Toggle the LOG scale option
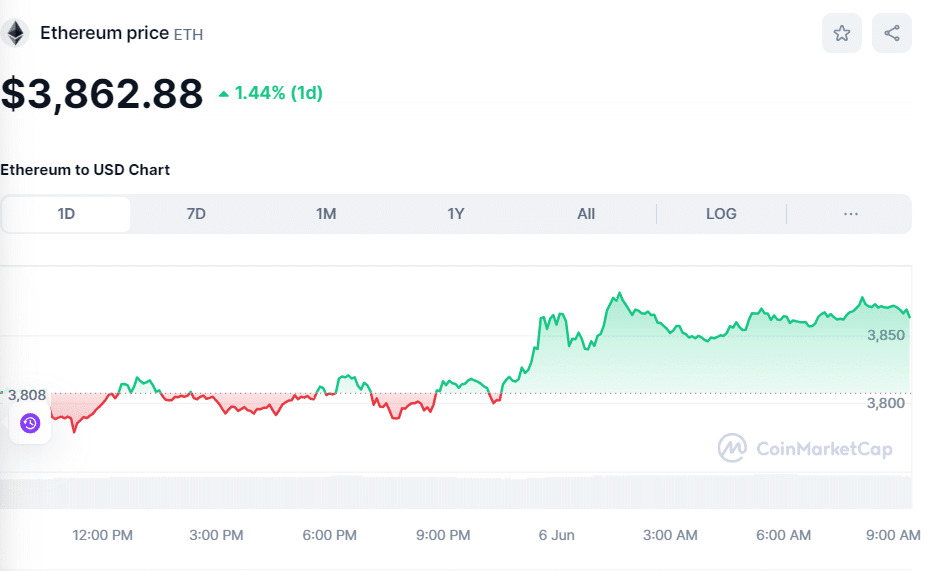Image resolution: width=931 pixels, height=571 pixels. point(721,214)
